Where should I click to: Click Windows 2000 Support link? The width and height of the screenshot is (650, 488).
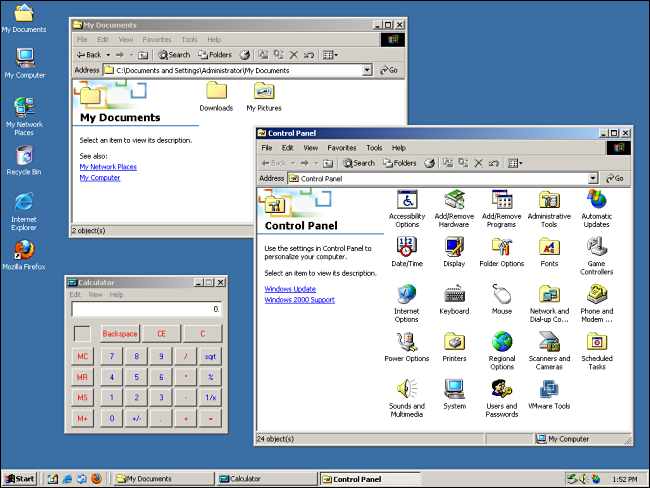pyautogui.click(x=300, y=300)
